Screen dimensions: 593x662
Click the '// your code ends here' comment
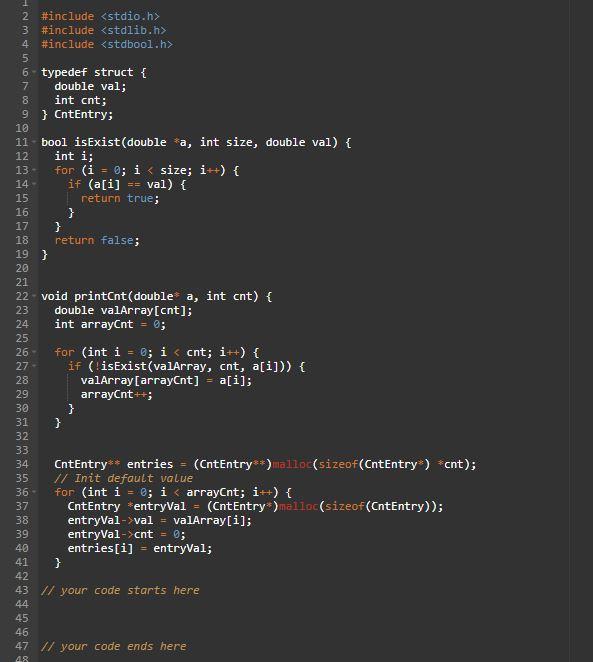pyautogui.click(x=114, y=646)
